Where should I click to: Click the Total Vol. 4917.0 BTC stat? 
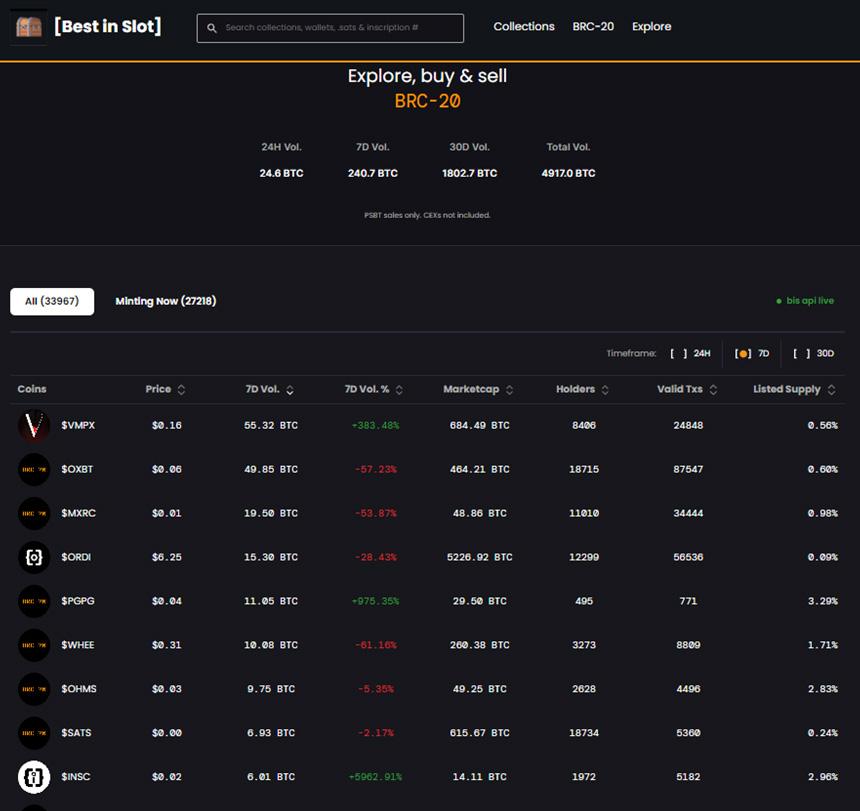(568, 160)
